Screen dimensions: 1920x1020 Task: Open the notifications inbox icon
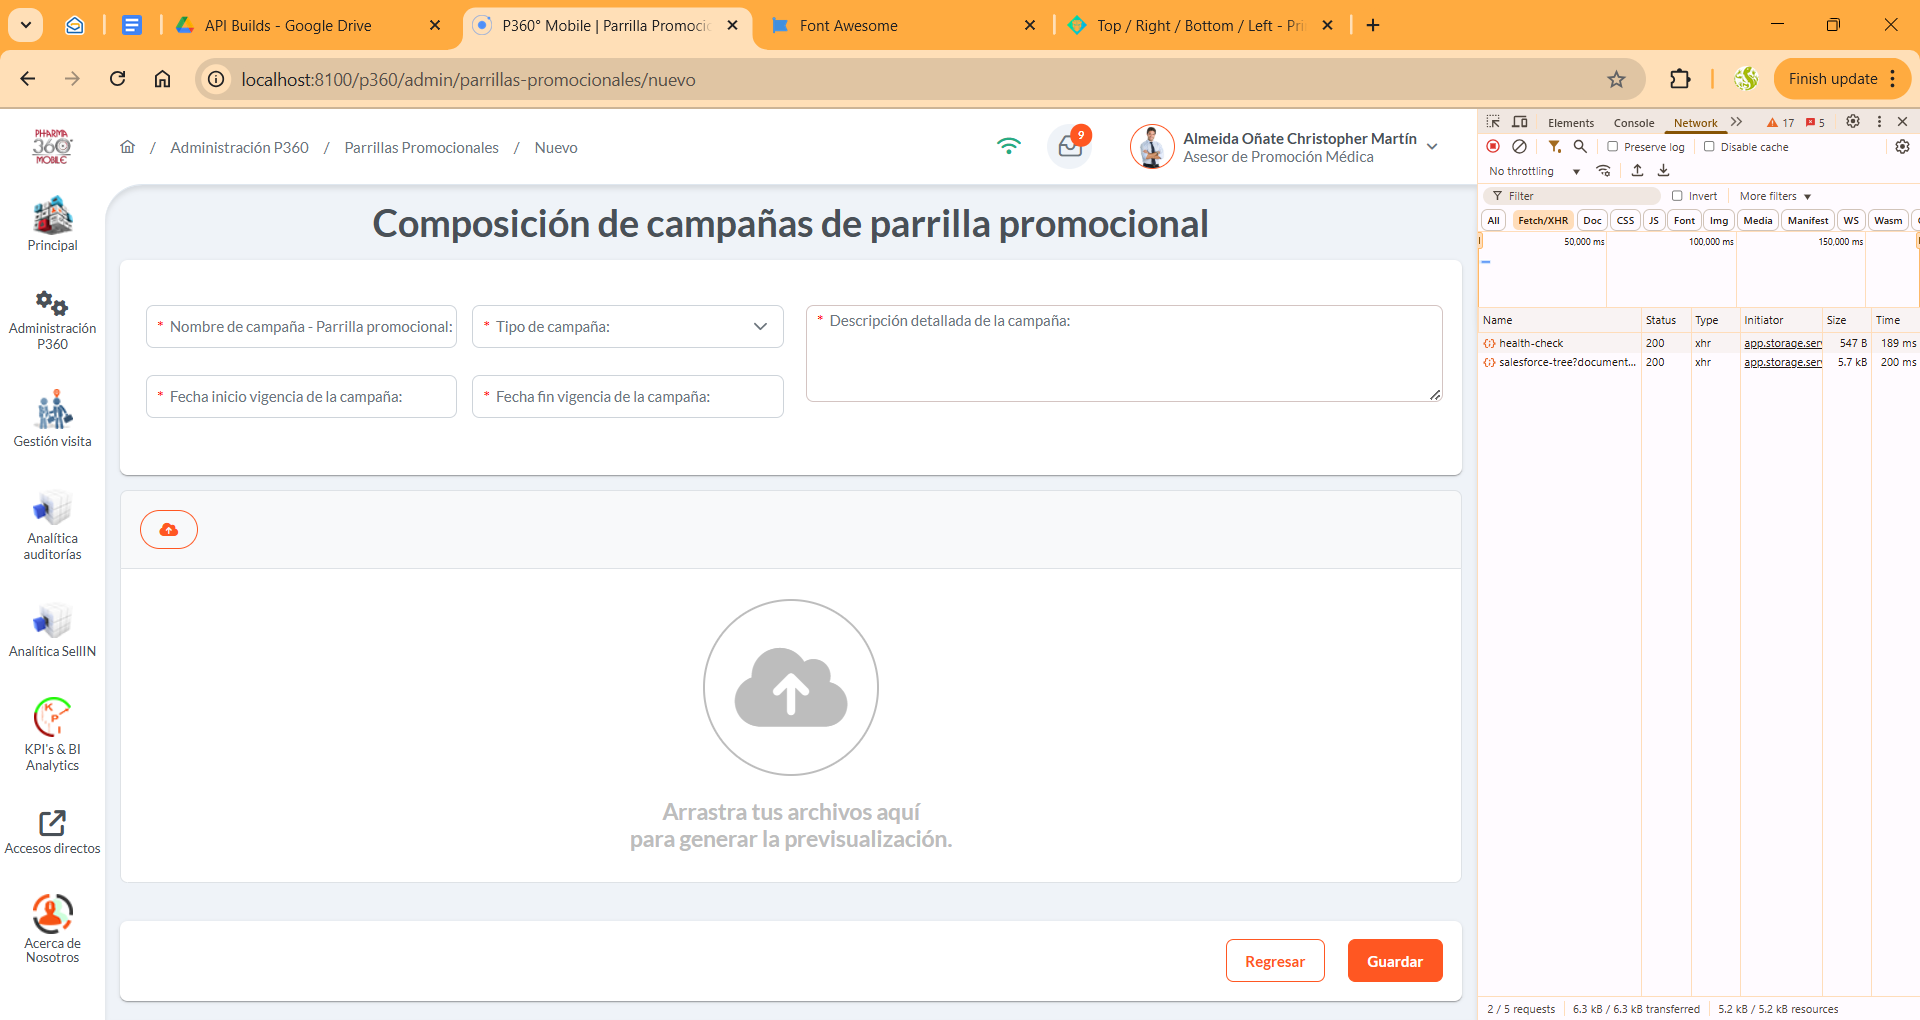pos(1070,147)
